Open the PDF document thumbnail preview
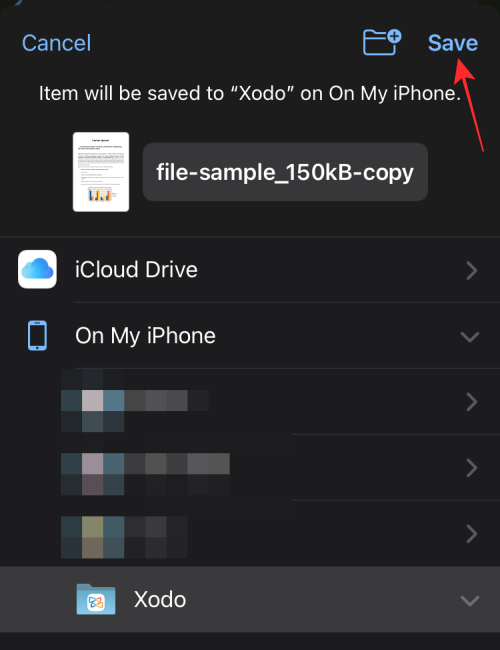 point(101,172)
